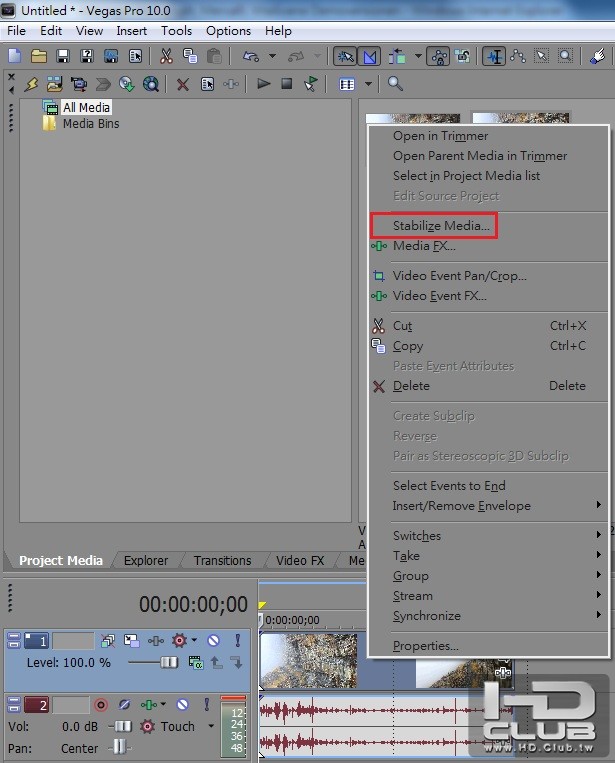Remove selected media with red X

[x=182, y=85]
